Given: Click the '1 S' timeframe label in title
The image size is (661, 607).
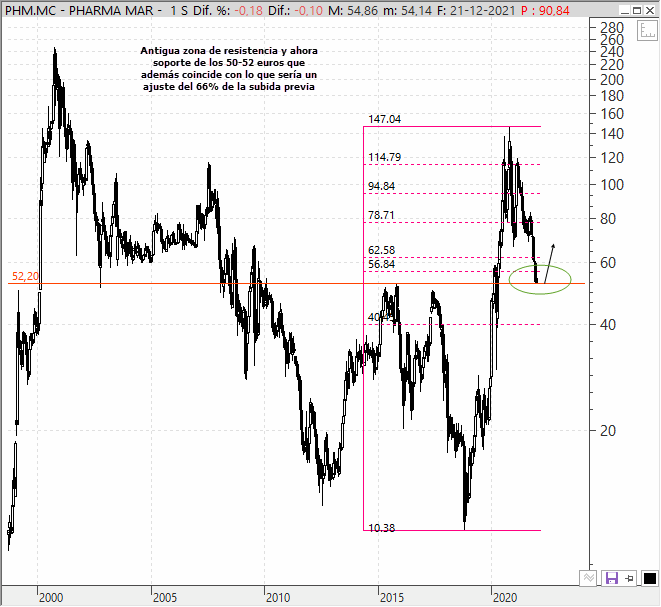Looking at the screenshot, I should pyautogui.click(x=179, y=11).
